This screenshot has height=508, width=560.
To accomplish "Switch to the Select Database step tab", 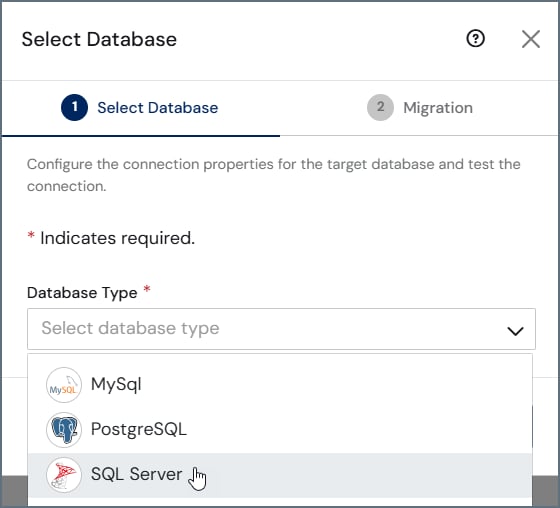I will pos(140,108).
